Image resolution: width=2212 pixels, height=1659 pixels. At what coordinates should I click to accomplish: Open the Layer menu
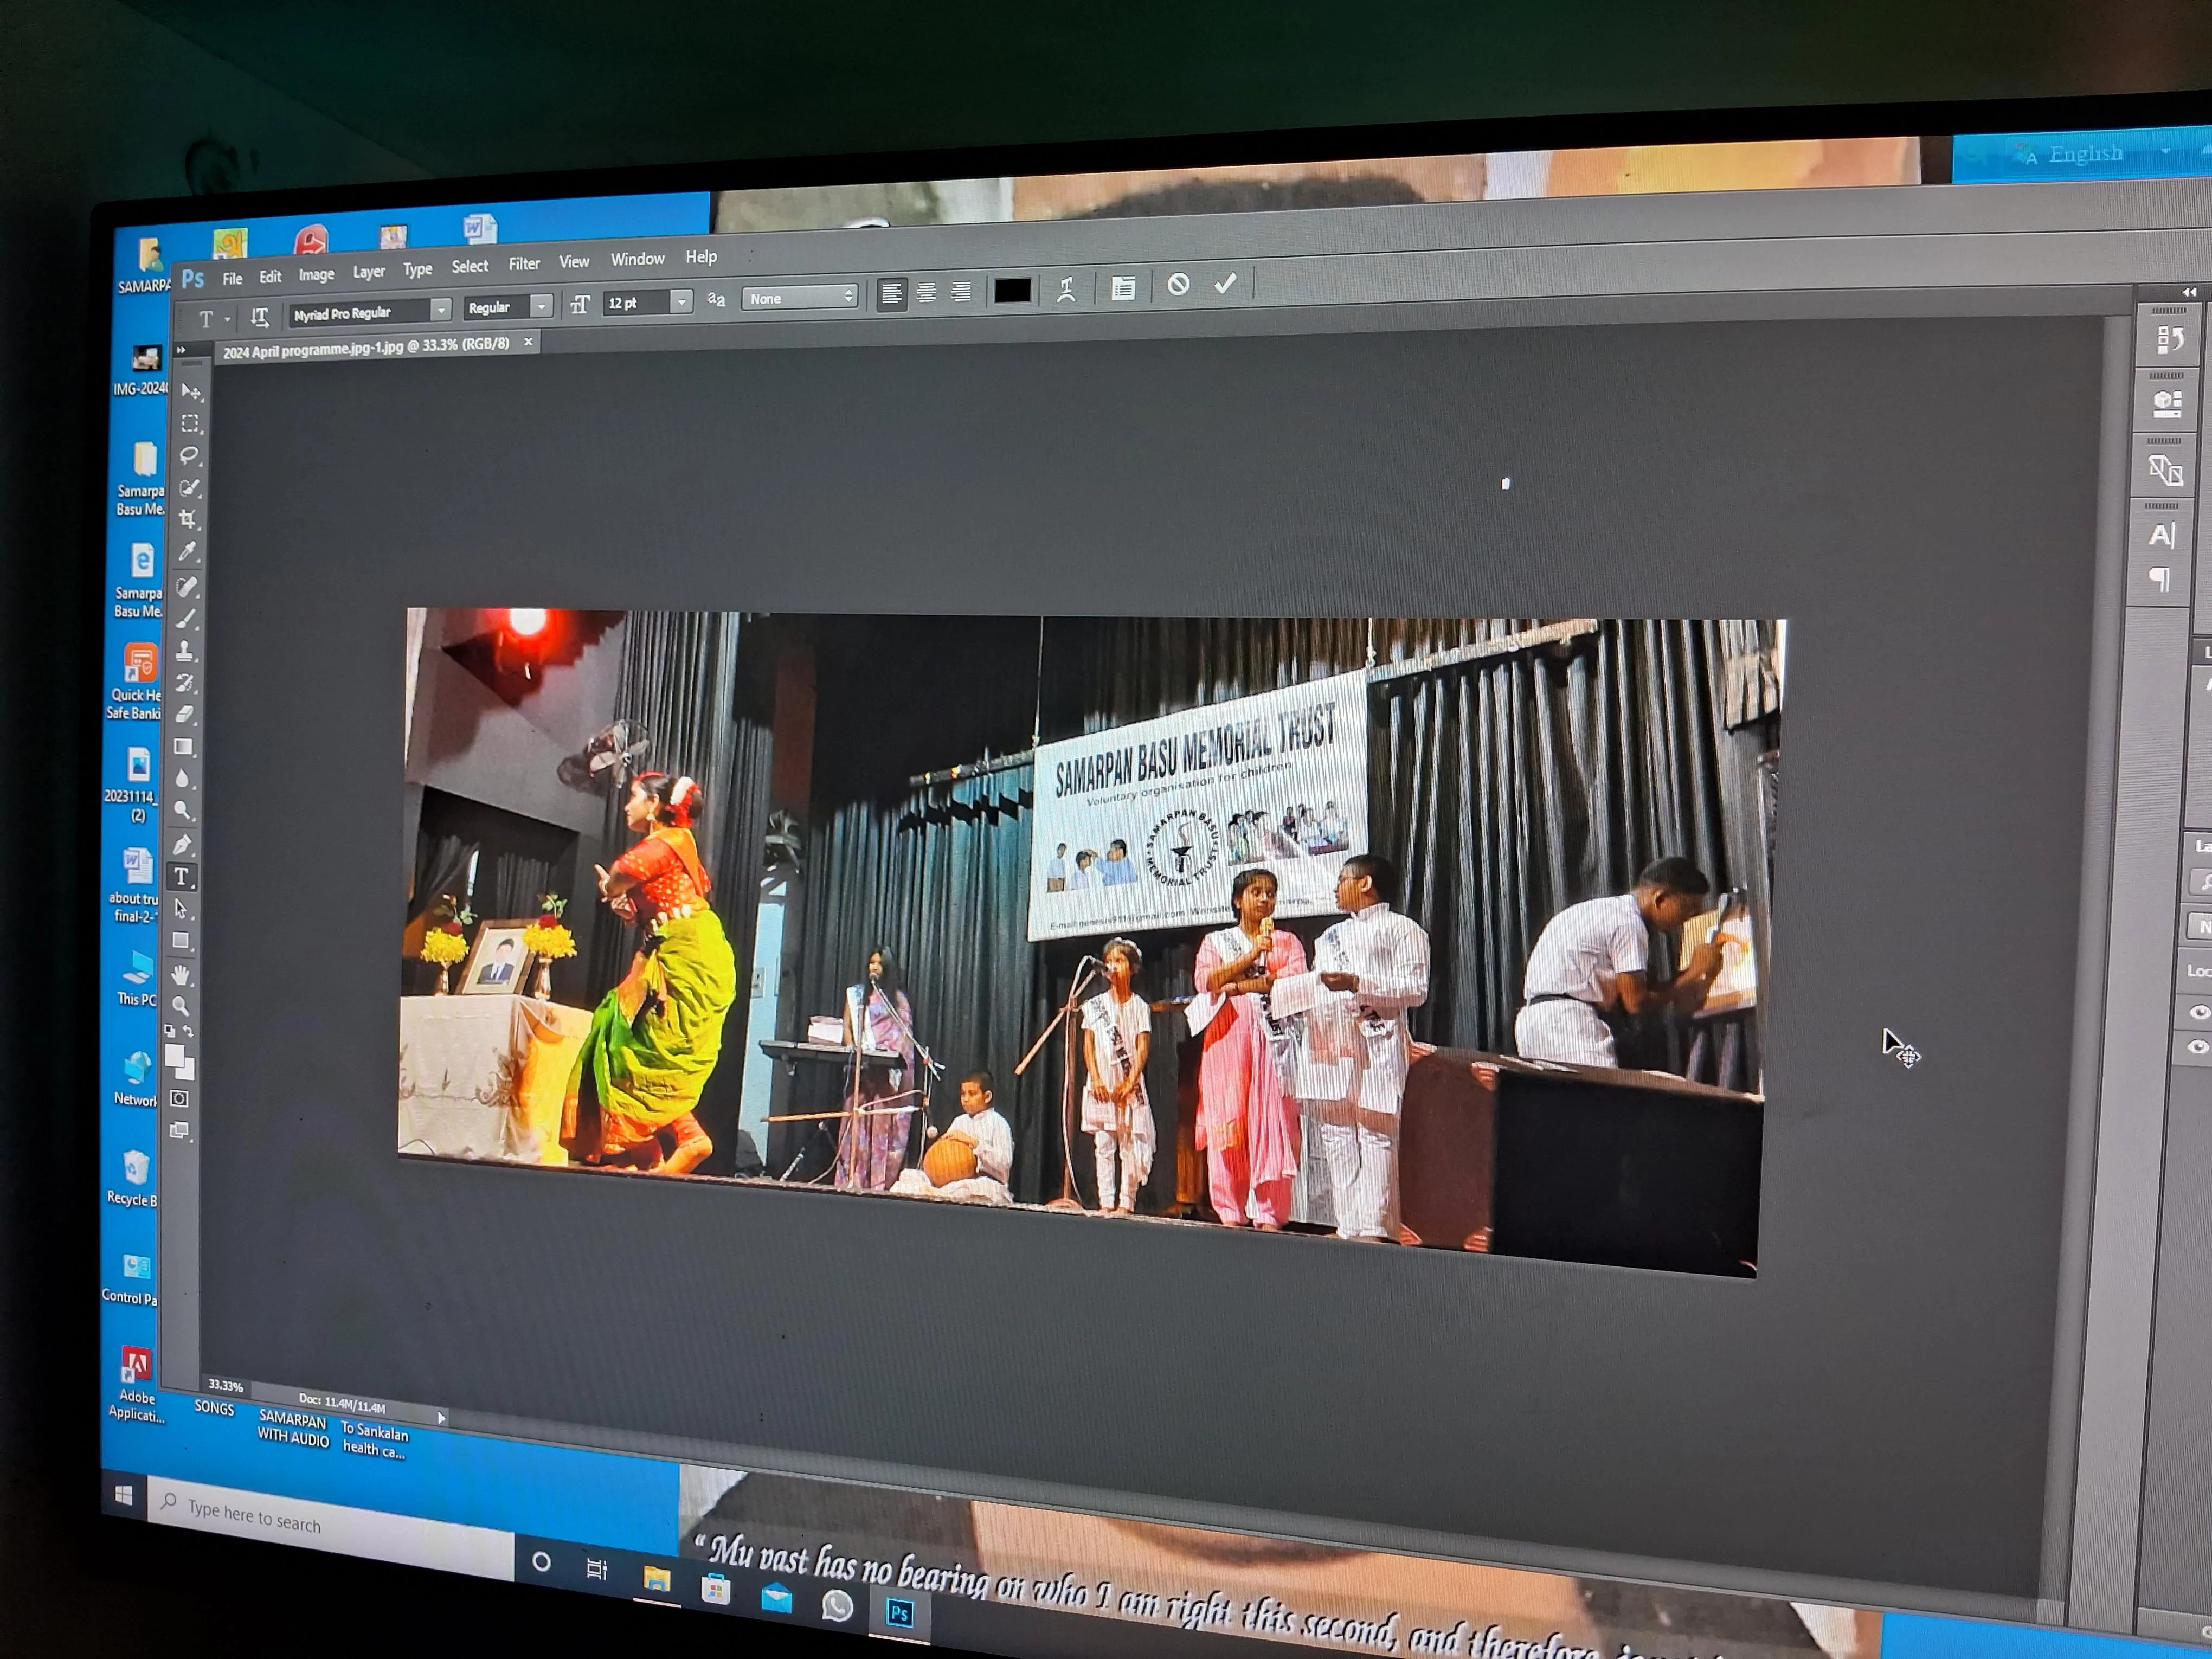[368, 272]
